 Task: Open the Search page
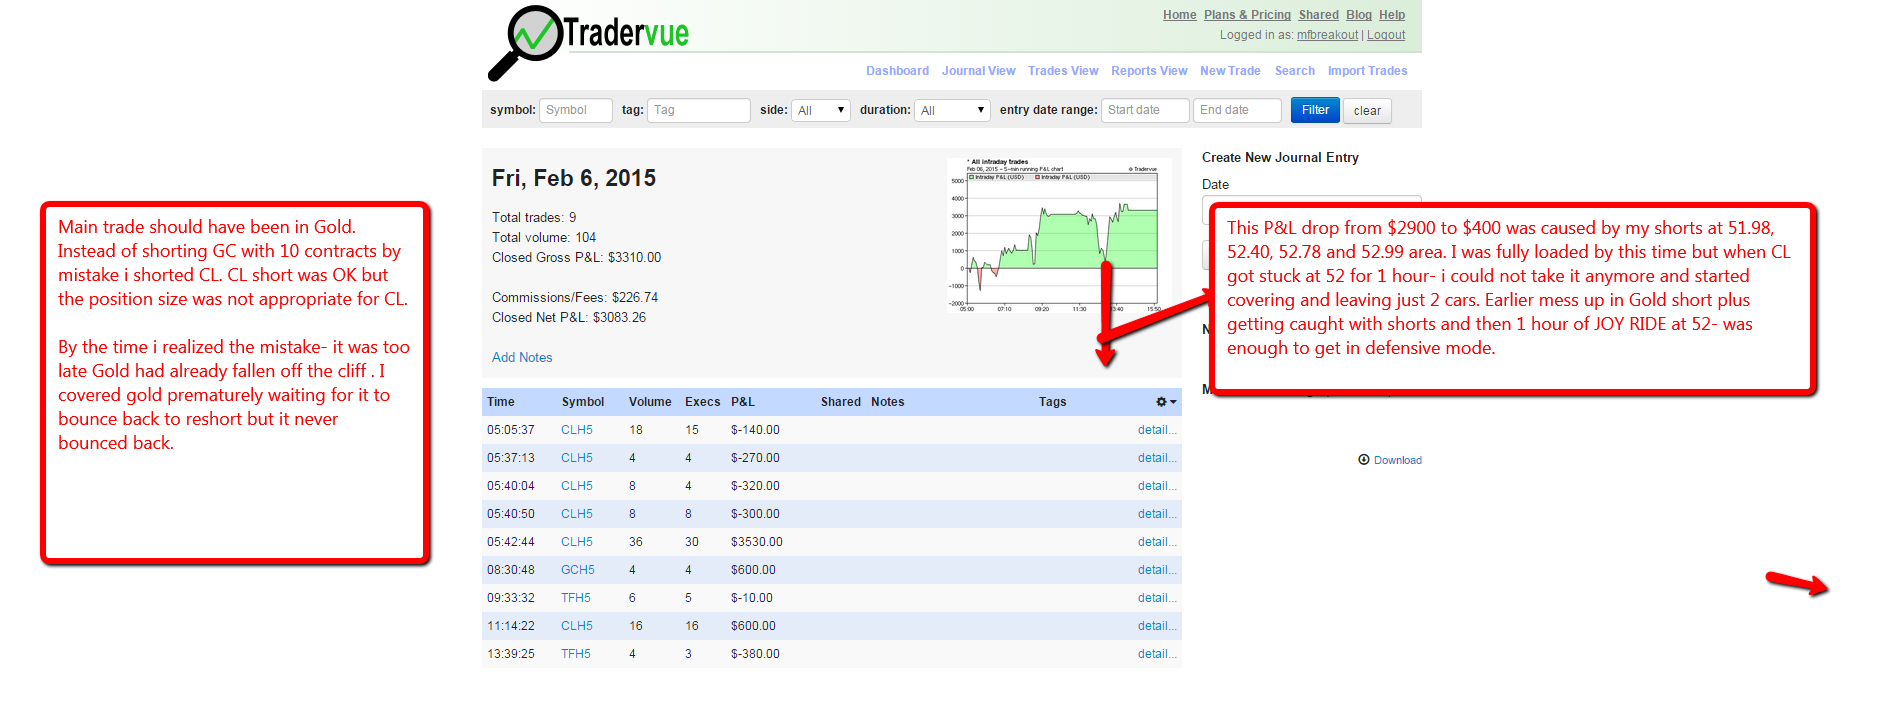(1294, 71)
